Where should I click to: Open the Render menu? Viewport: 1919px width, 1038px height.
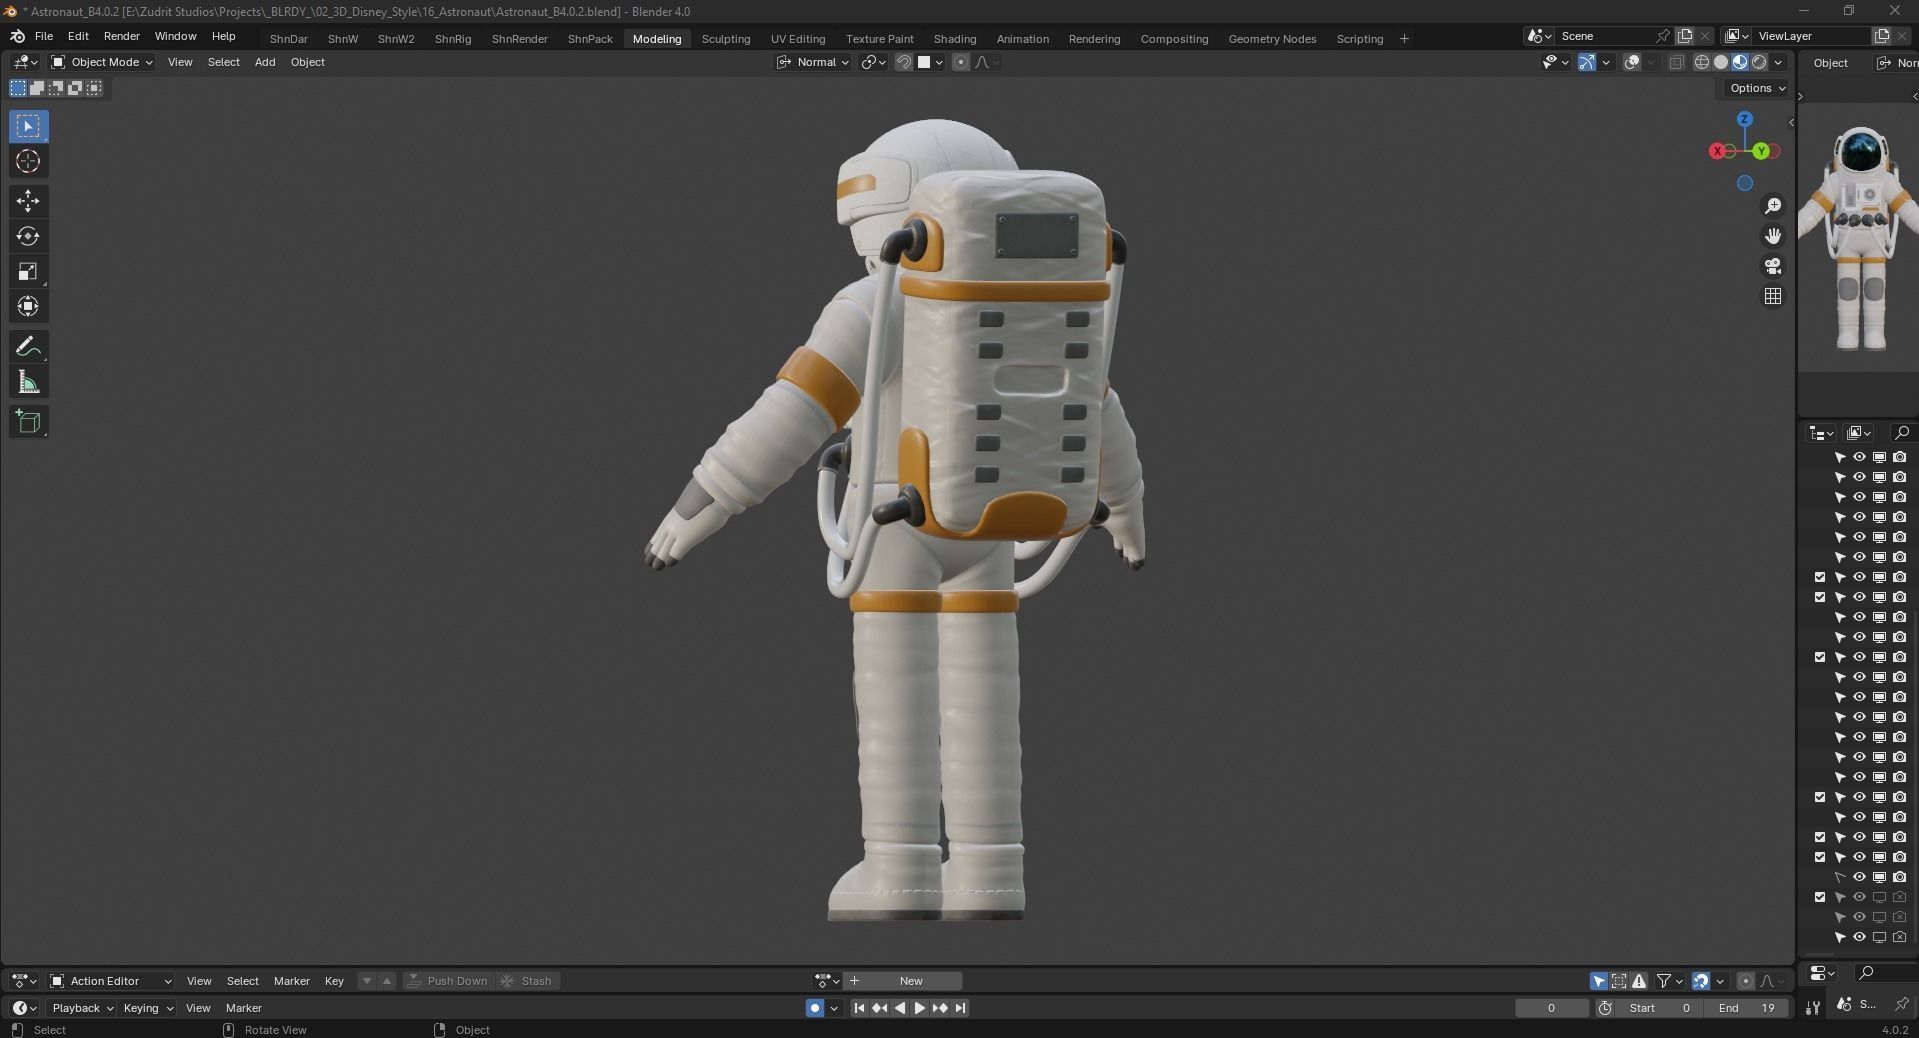tap(122, 36)
